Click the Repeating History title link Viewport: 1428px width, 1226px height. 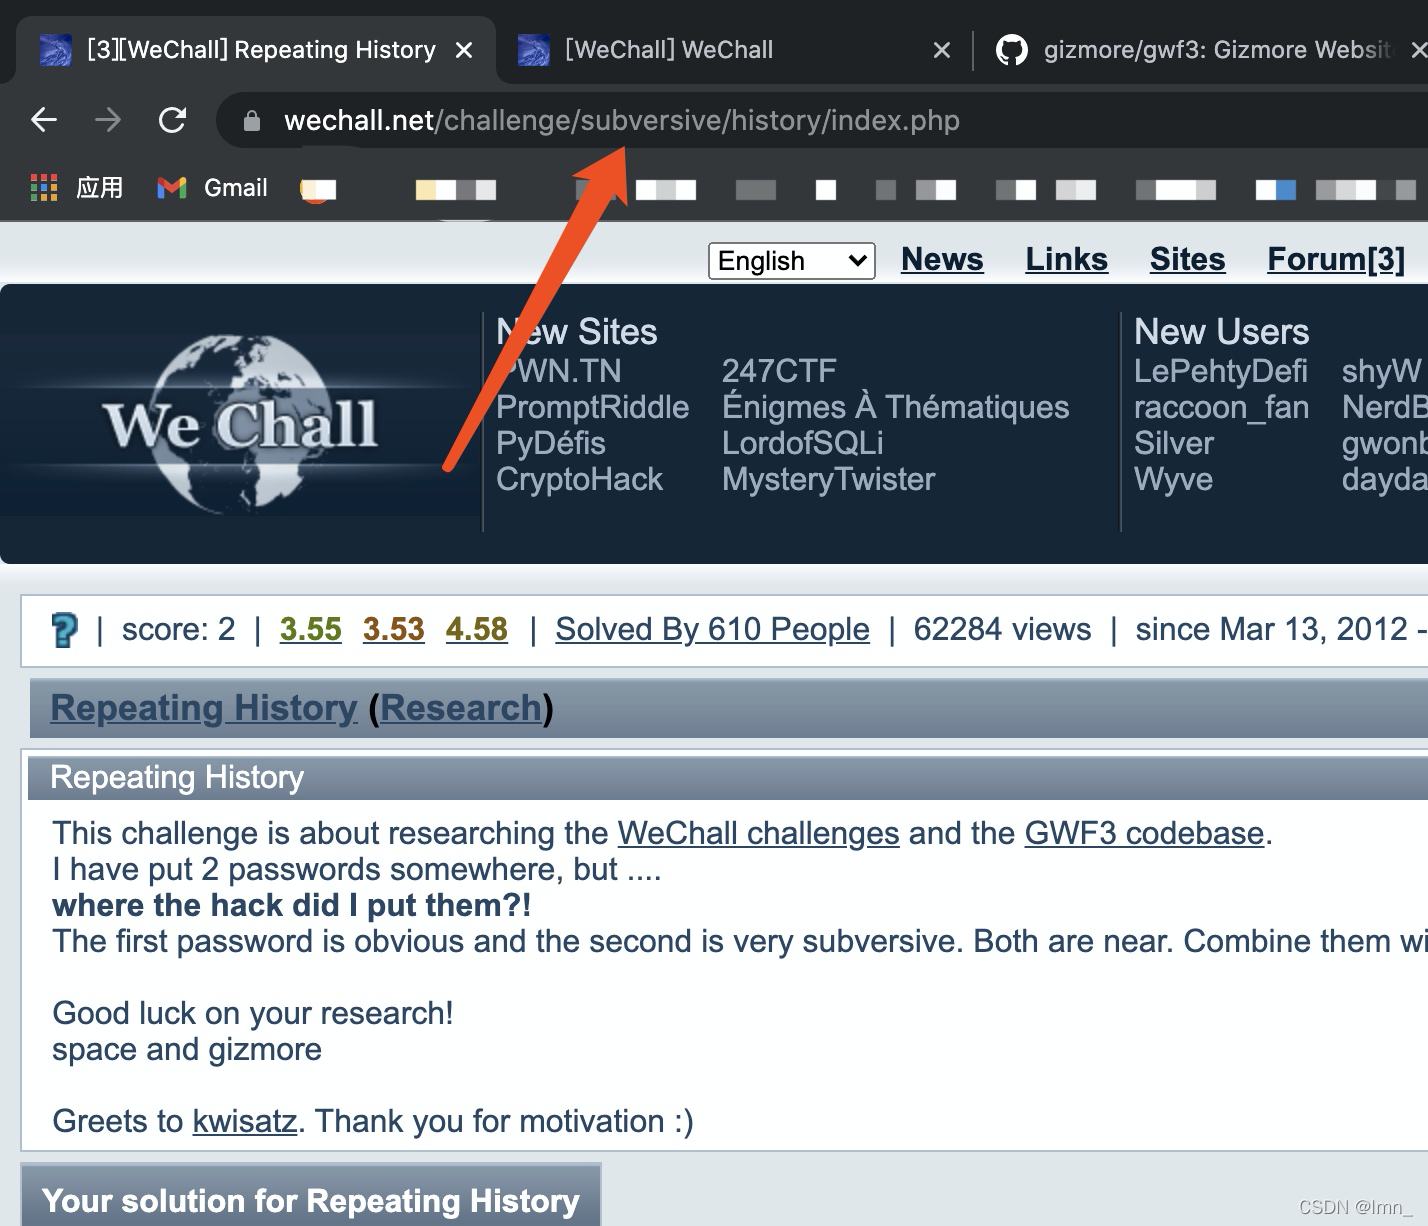point(204,708)
